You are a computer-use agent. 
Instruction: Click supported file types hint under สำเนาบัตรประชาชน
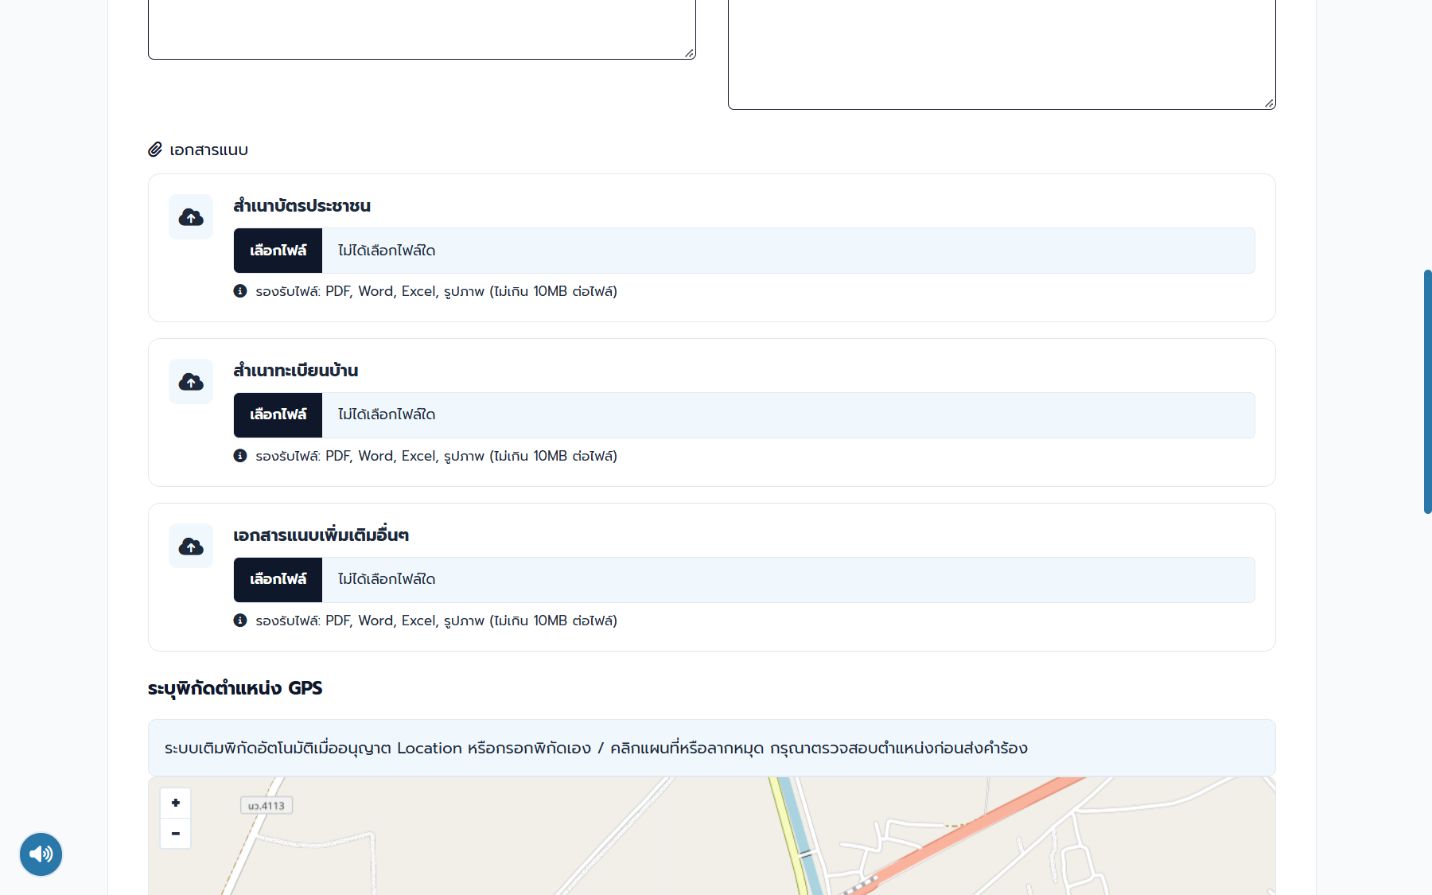(x=436, y=291)
